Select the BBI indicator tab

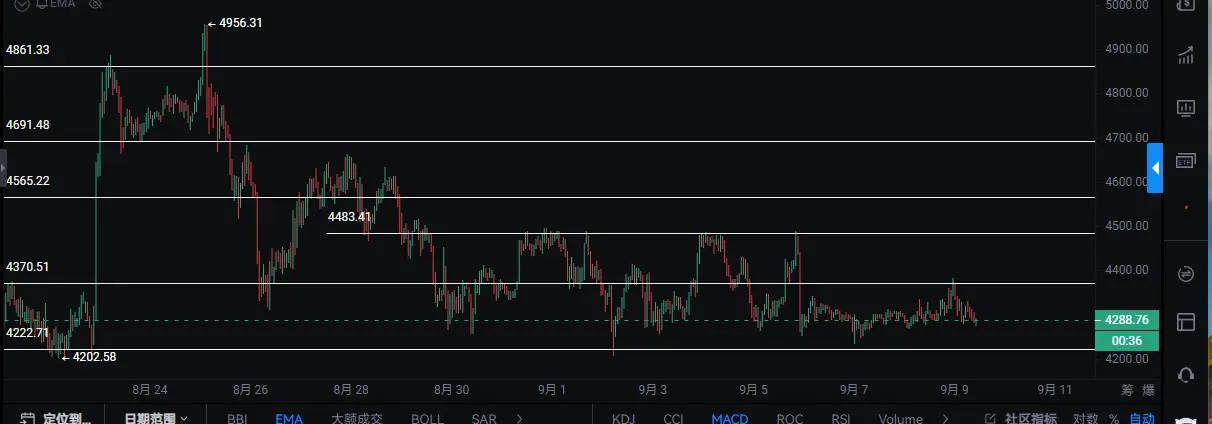(237, 418)
